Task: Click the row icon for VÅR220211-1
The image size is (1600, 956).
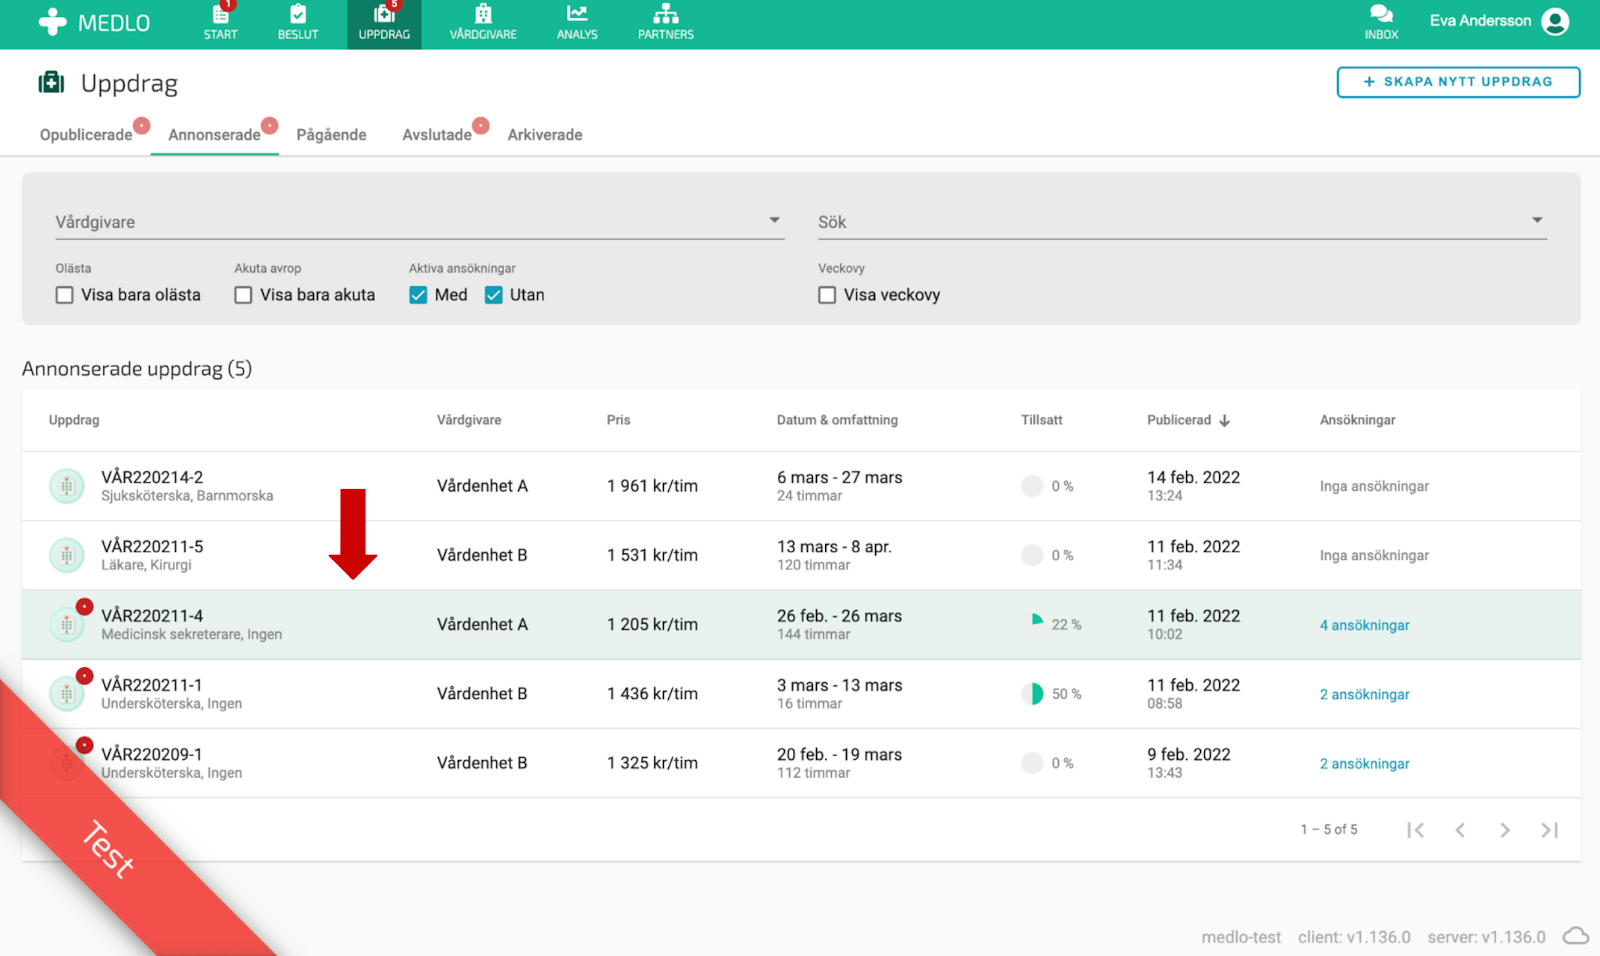Action: (67, 693)
